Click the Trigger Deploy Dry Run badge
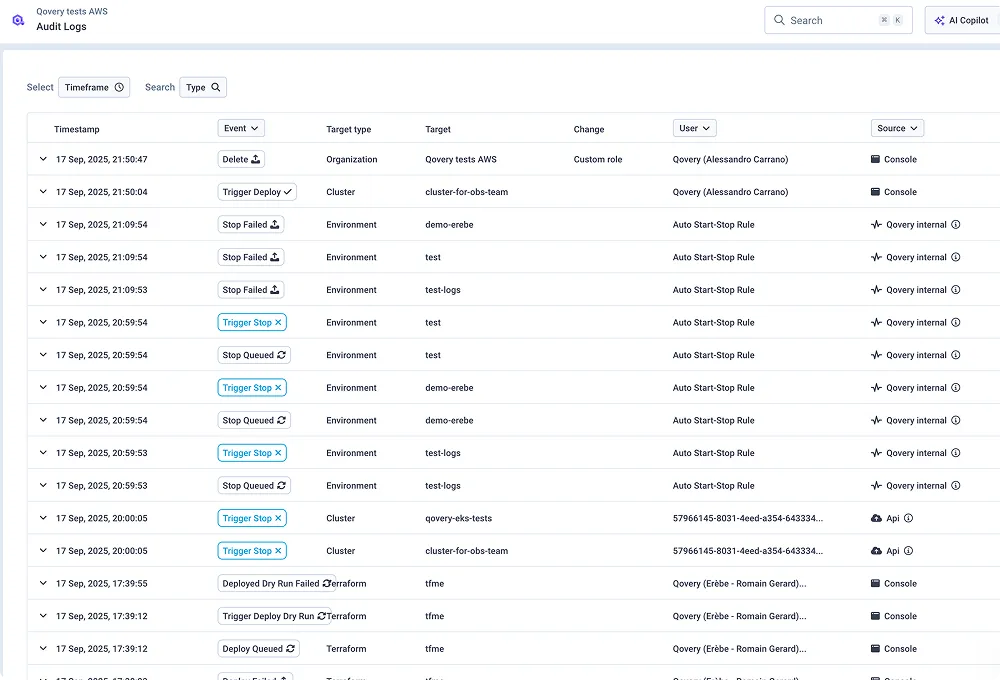This screenshot has height=680, width=1000. (274, 616)
